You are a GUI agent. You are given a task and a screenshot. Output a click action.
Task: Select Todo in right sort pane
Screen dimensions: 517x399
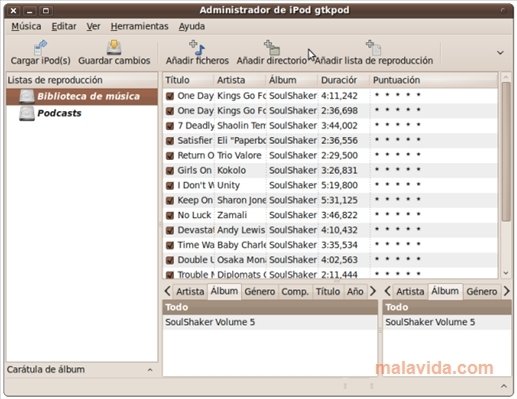click(447, 307)
